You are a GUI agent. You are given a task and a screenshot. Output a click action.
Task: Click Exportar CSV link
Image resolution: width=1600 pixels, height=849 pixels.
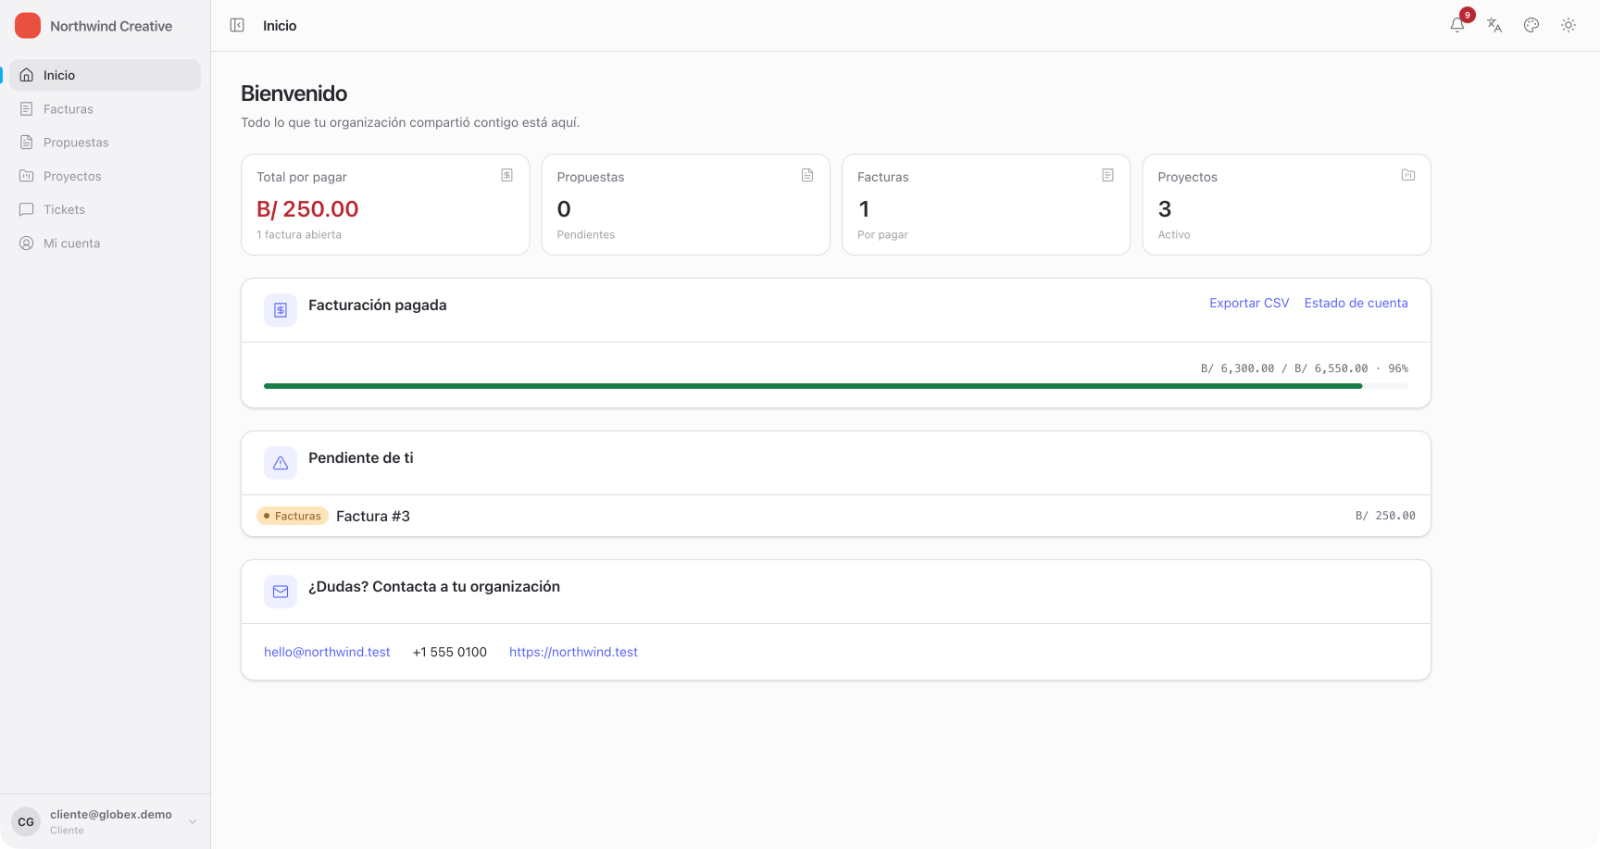pos(1249,303)
